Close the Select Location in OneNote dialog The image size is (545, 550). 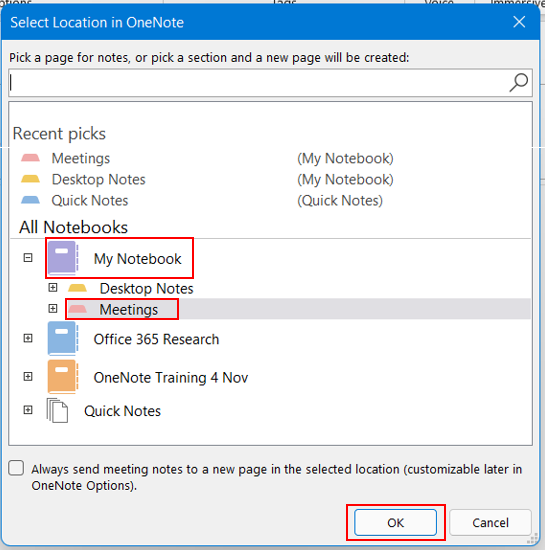pos(519,22)
